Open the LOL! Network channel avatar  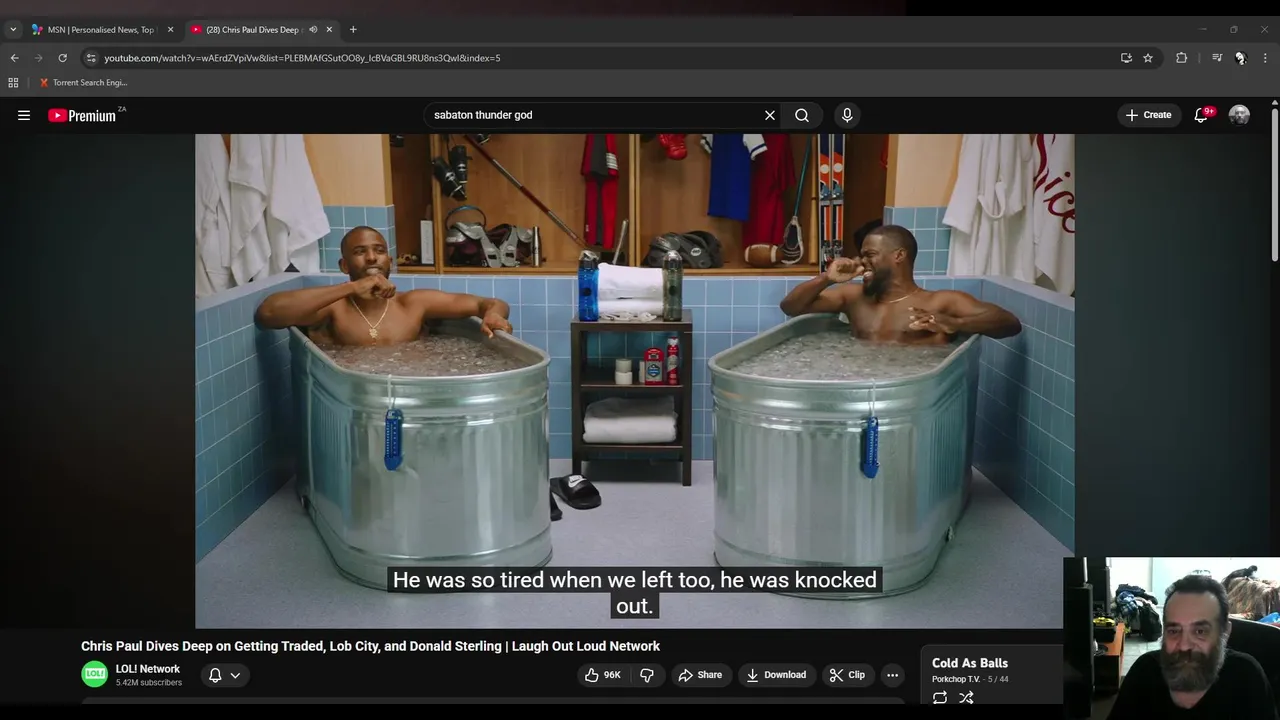(x=94, y=674)
